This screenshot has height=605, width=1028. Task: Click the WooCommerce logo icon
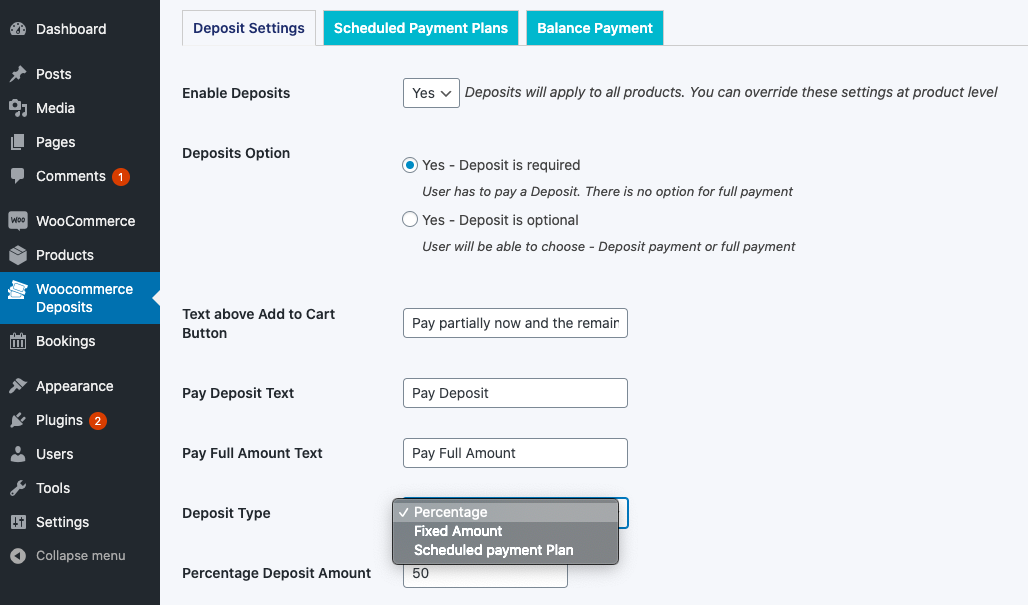18,221
